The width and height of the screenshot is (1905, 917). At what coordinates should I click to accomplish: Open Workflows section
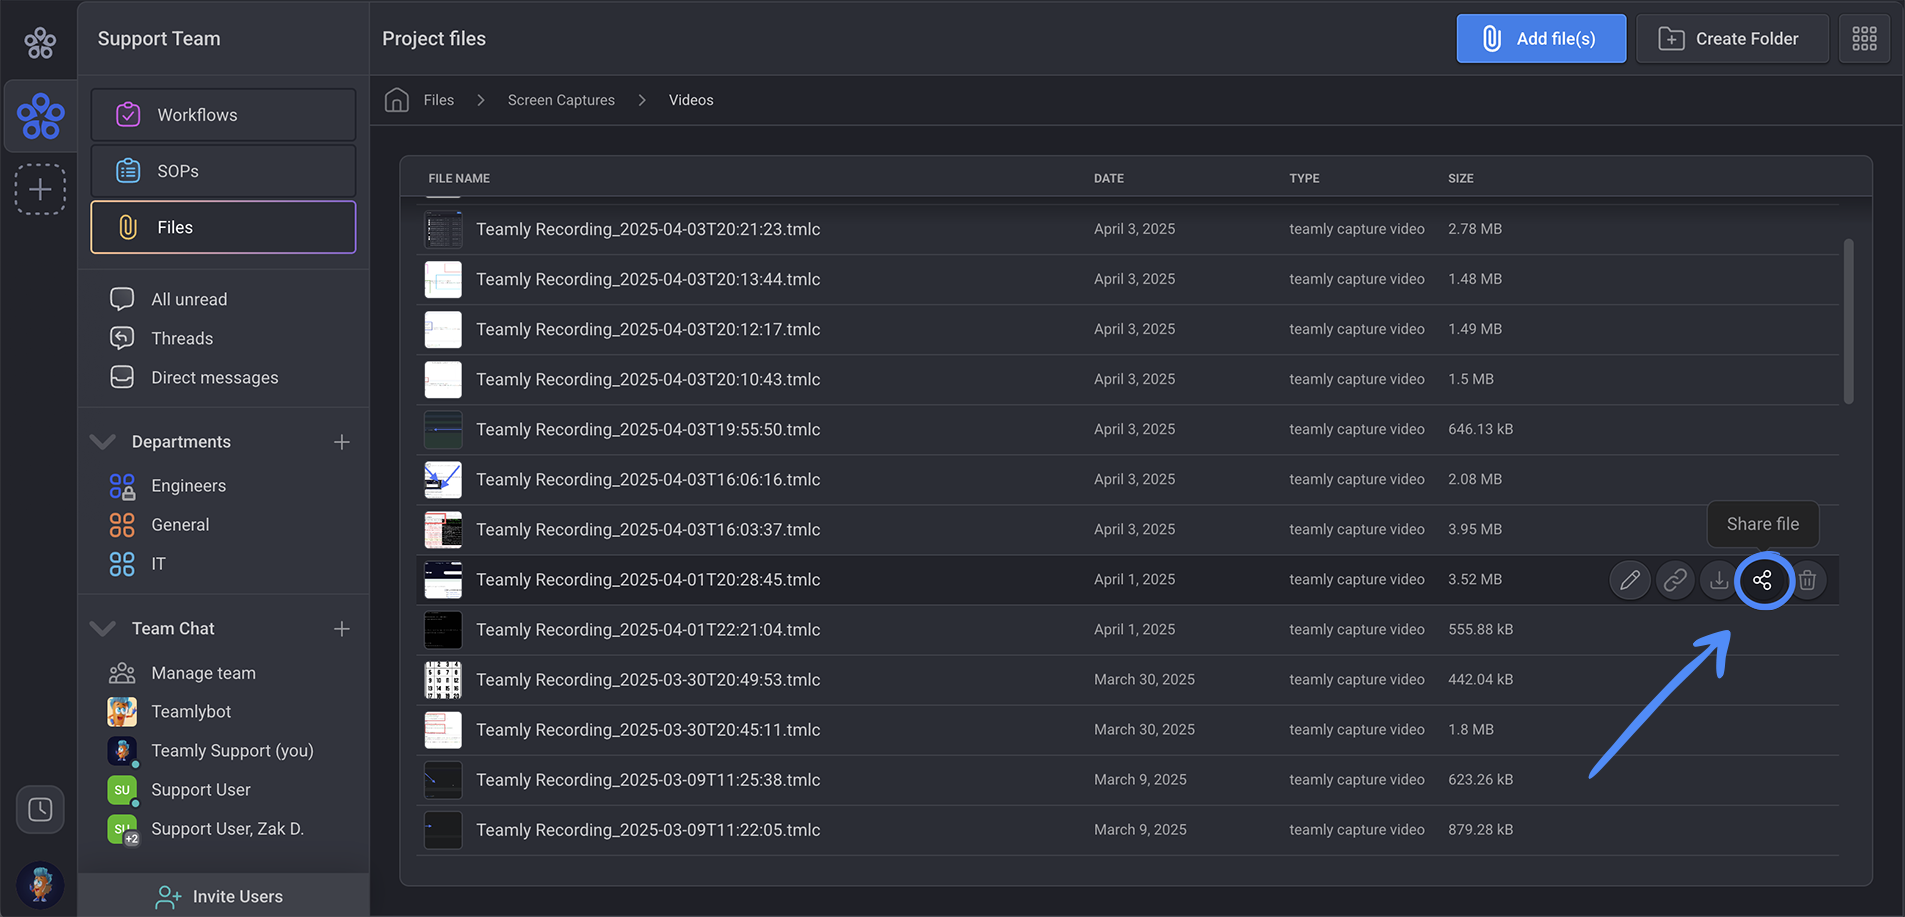(x=223, y=115)
